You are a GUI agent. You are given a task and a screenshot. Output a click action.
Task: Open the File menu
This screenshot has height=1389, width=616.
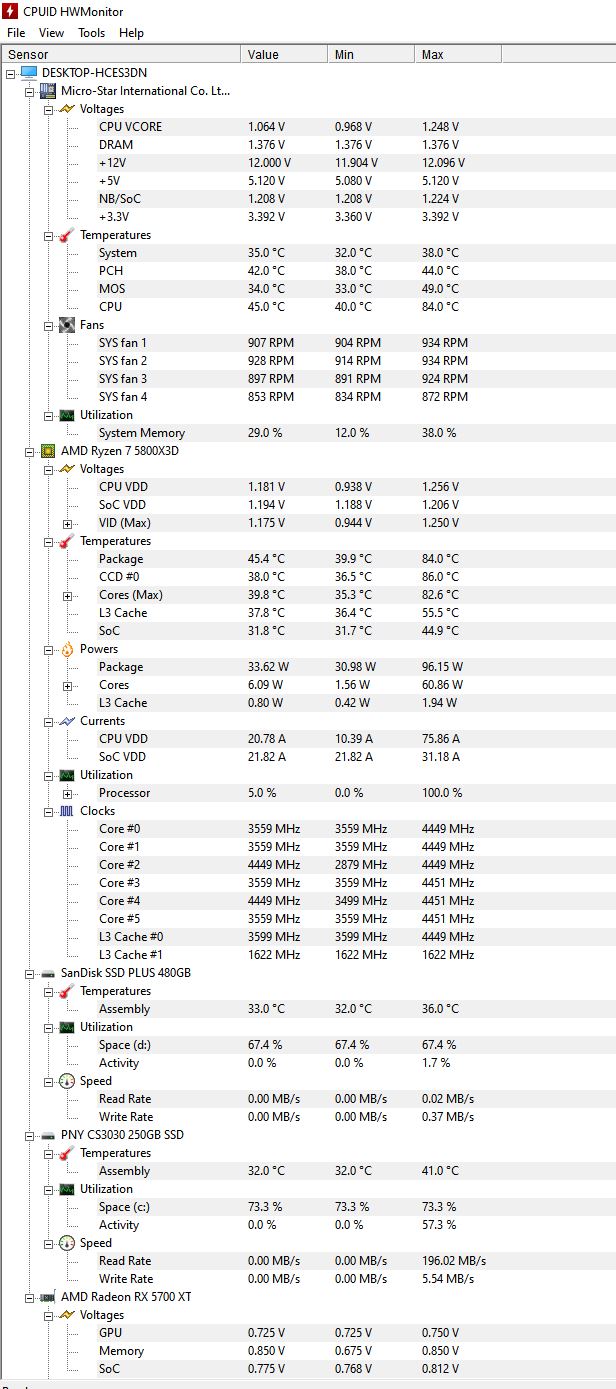pyautogui.click(x=16, y=33)
